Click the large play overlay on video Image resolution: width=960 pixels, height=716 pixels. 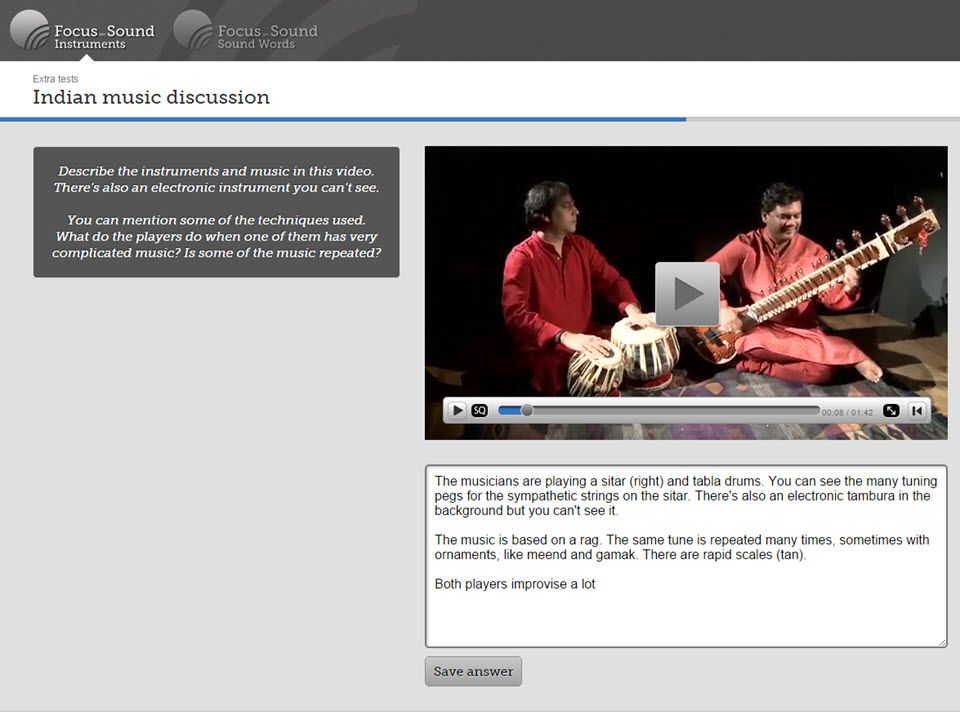(x=687, y=294)
